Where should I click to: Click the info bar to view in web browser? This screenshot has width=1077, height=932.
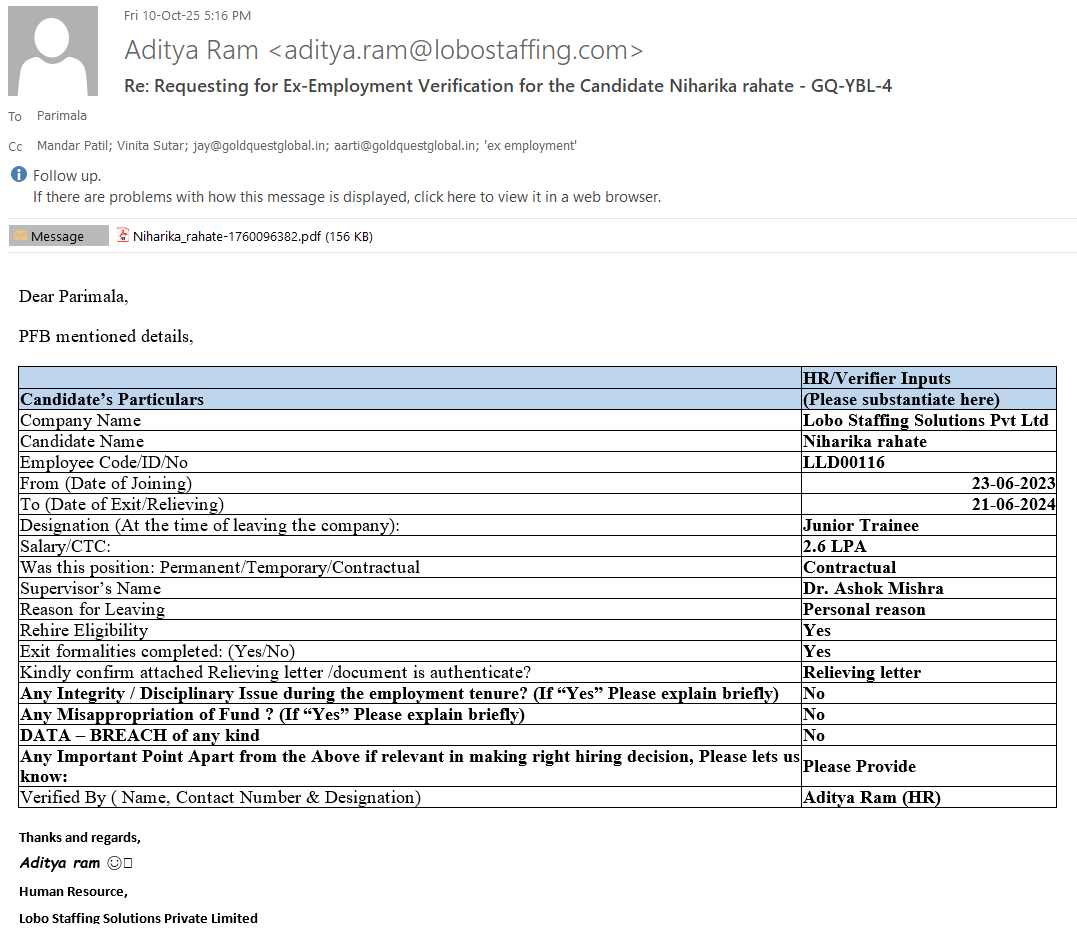pos(346,197)
